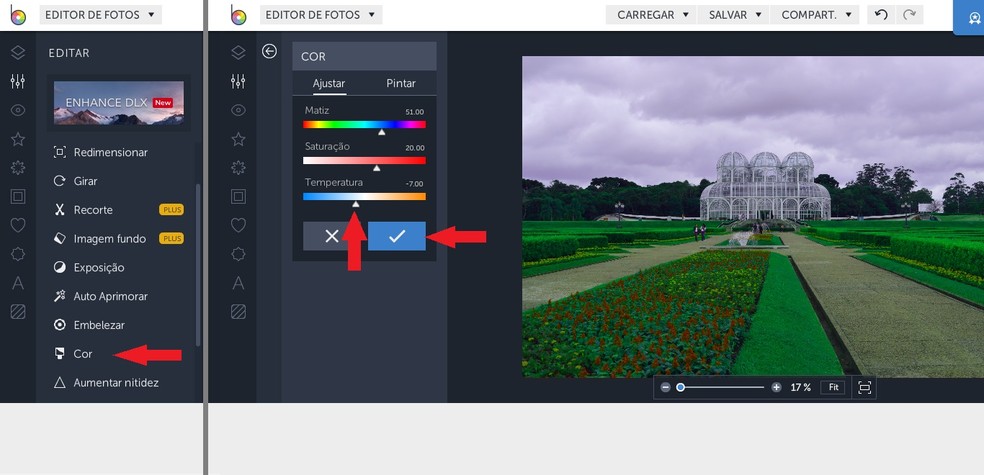Click the Saturação slider
Screen dimensions: 984x475
364,161
